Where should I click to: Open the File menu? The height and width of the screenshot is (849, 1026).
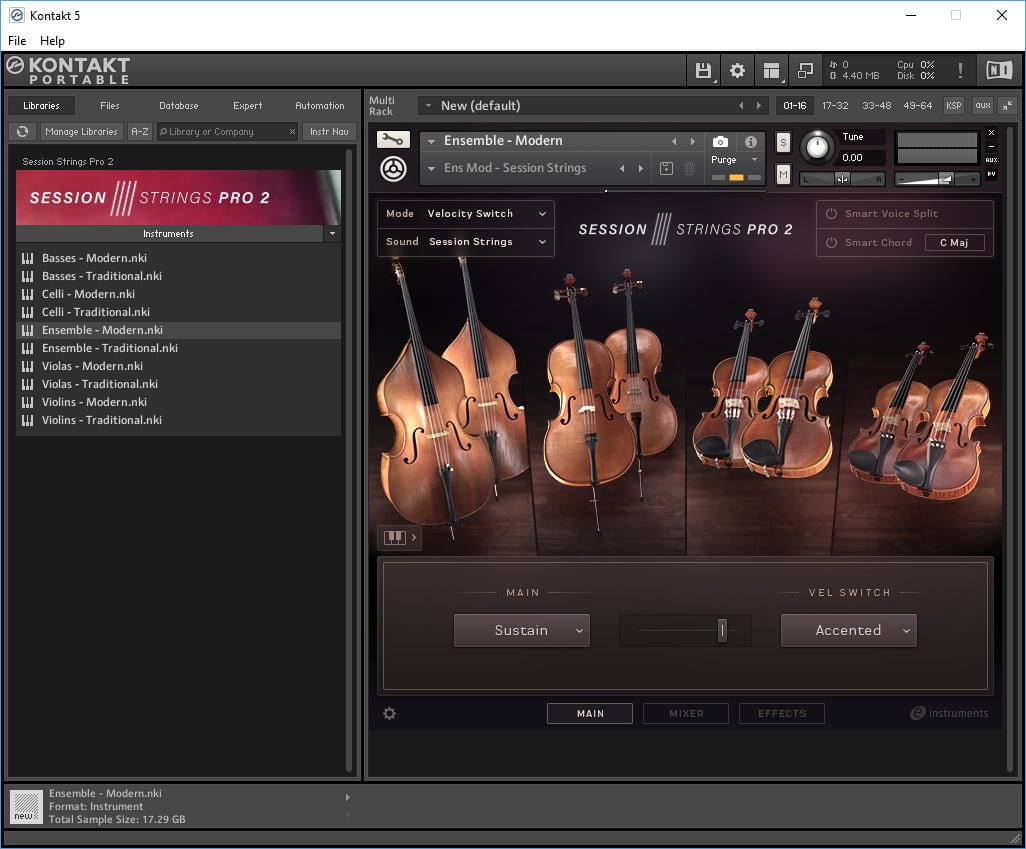coord(17,41)
